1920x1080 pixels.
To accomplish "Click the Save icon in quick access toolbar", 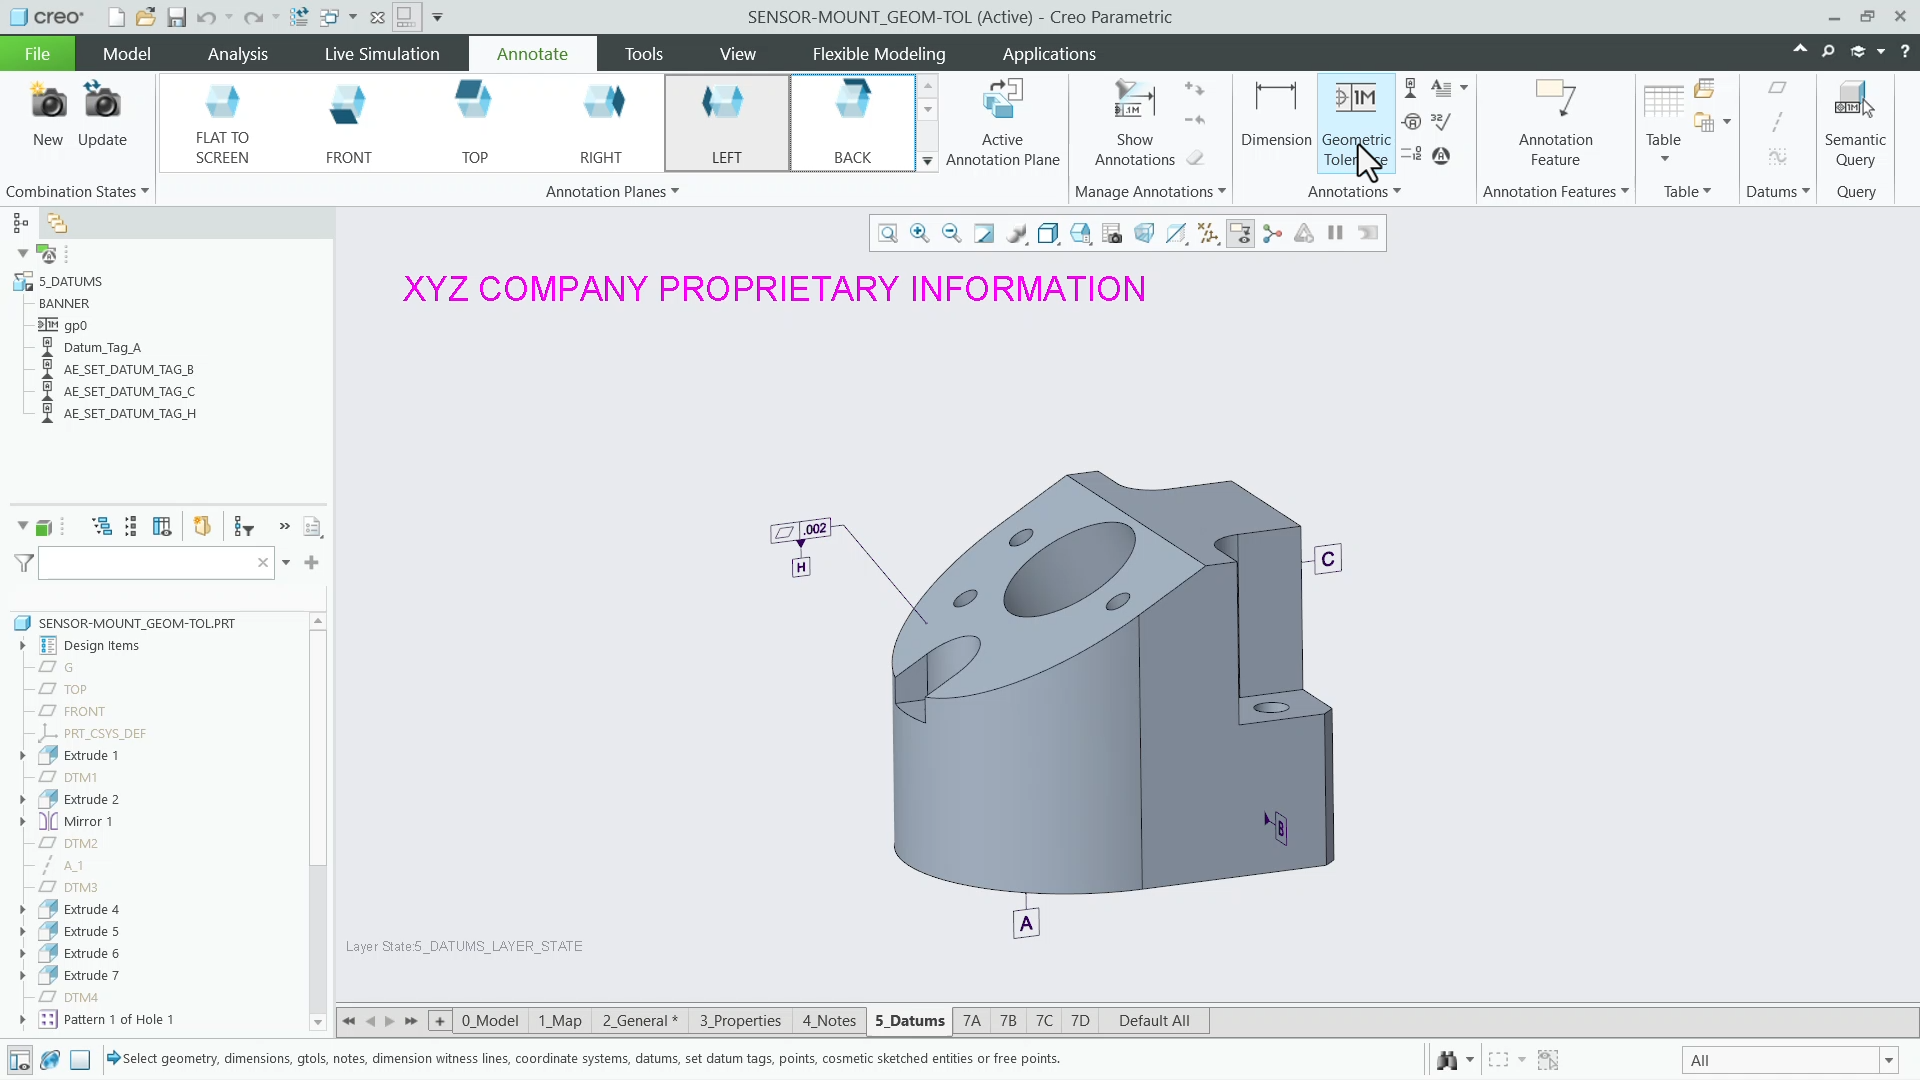I will [x=176, y=17].
